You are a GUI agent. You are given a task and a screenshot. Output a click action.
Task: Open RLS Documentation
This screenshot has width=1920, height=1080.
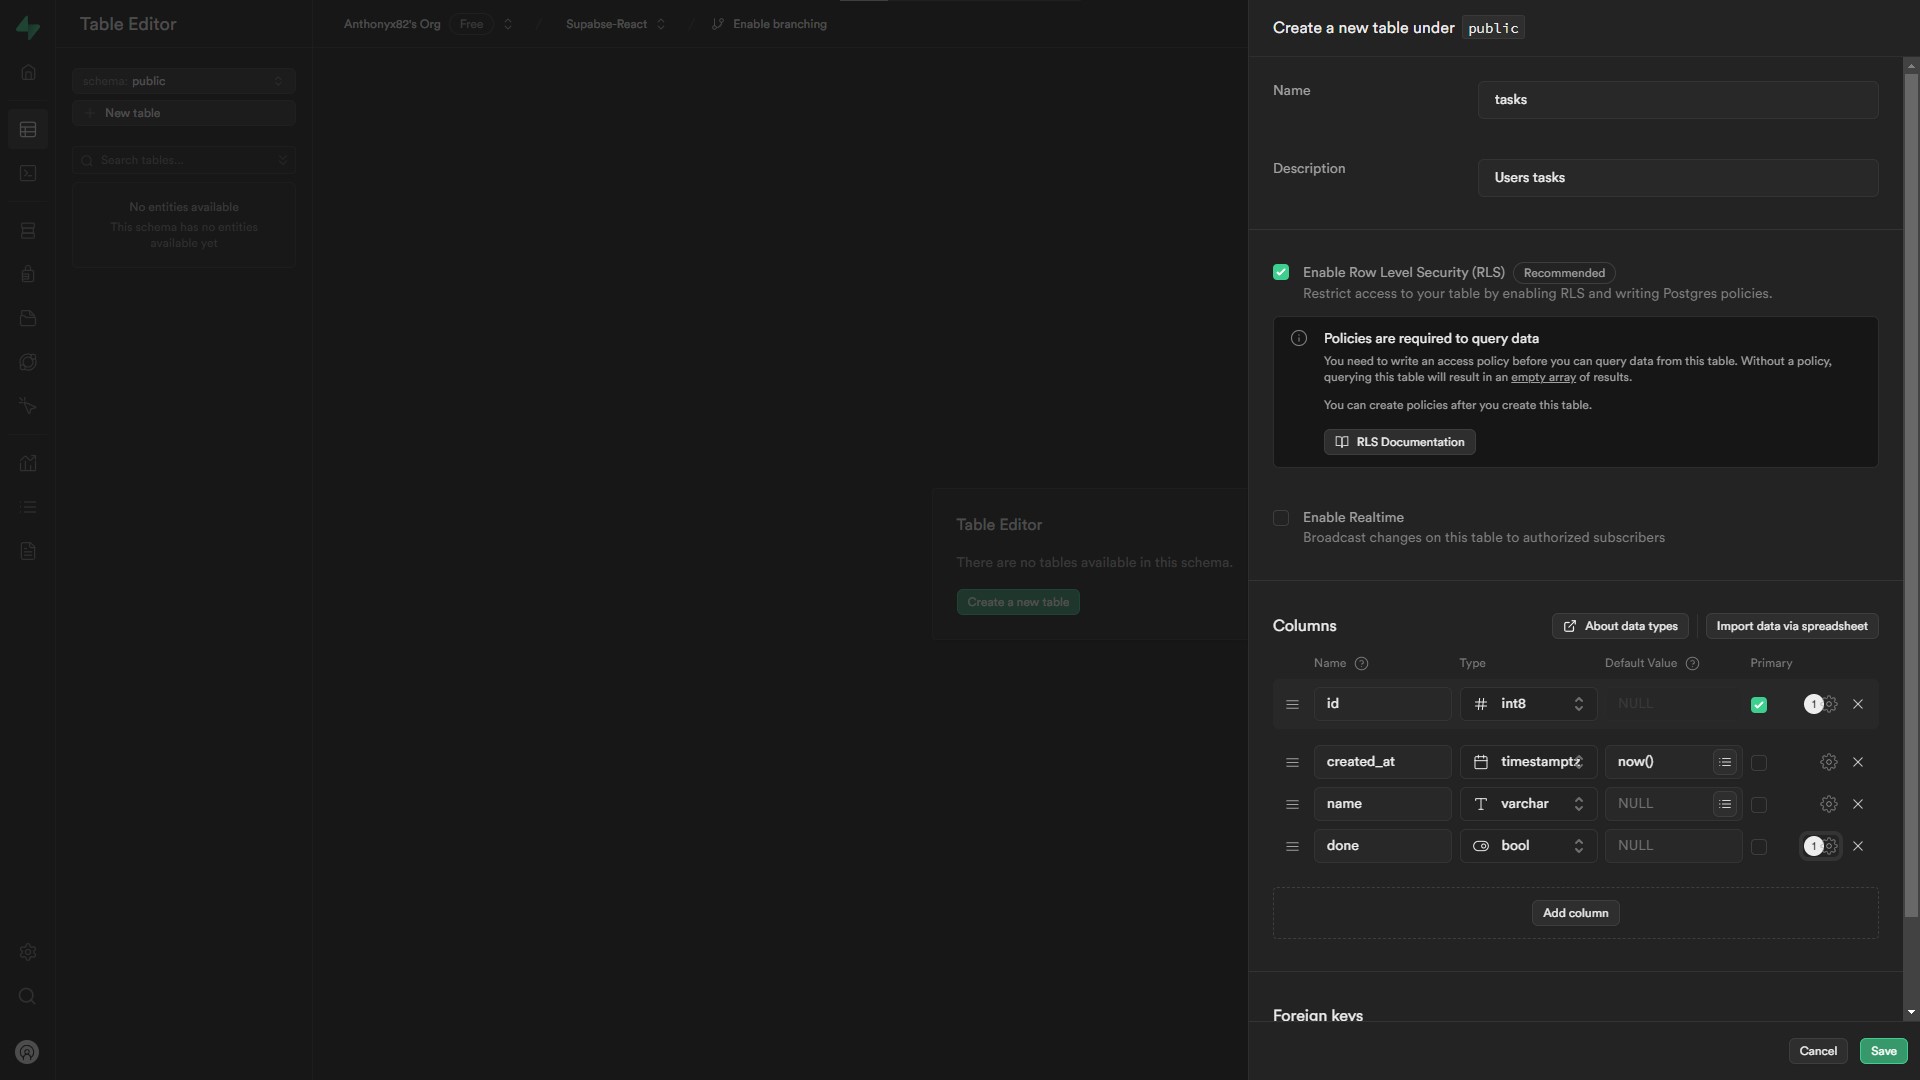point(1399,442)
